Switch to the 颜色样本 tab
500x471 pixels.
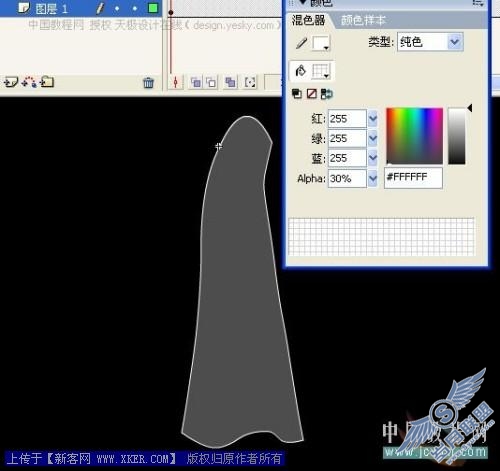click(363, 21)
